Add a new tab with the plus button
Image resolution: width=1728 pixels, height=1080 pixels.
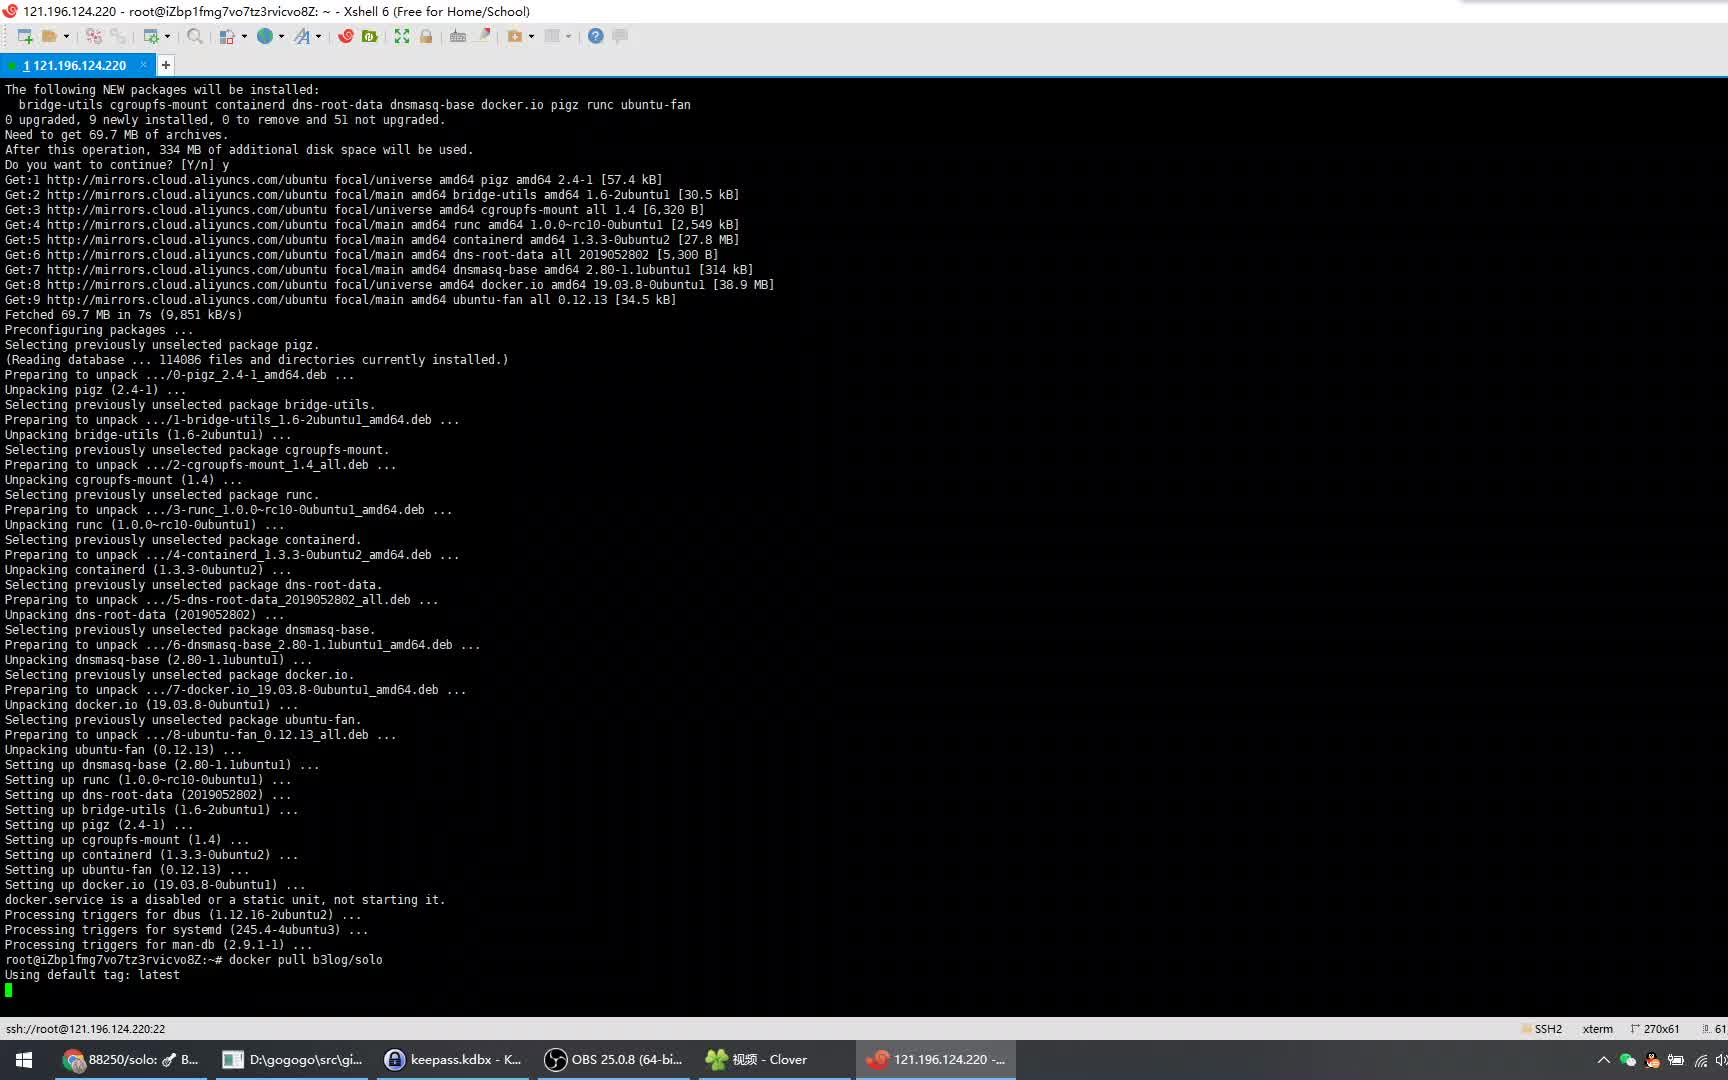point(166,65)
